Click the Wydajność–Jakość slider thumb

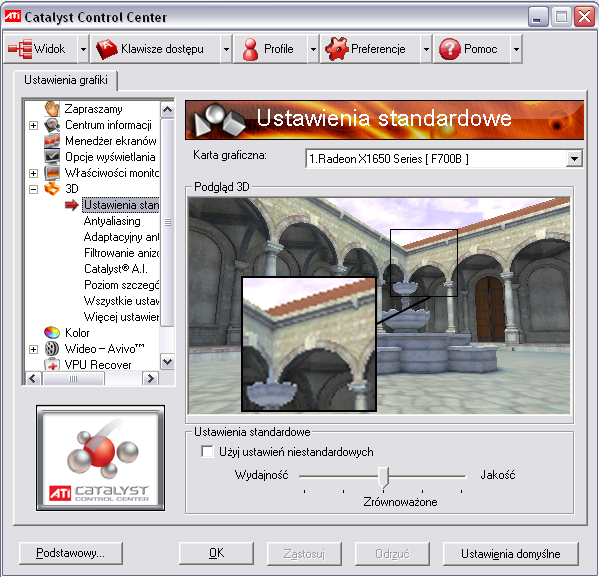point(383,477)
